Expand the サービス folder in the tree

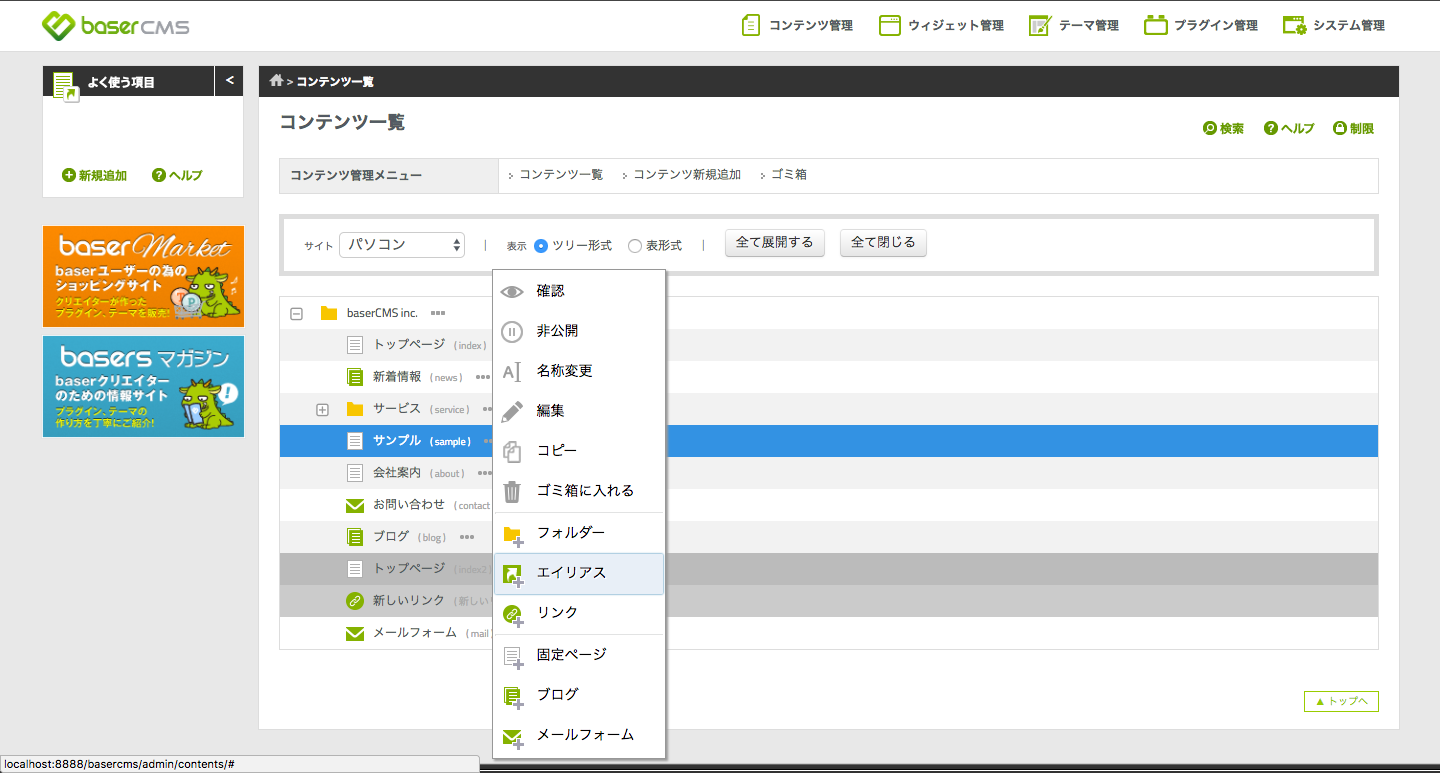click(x=322, y=409)
